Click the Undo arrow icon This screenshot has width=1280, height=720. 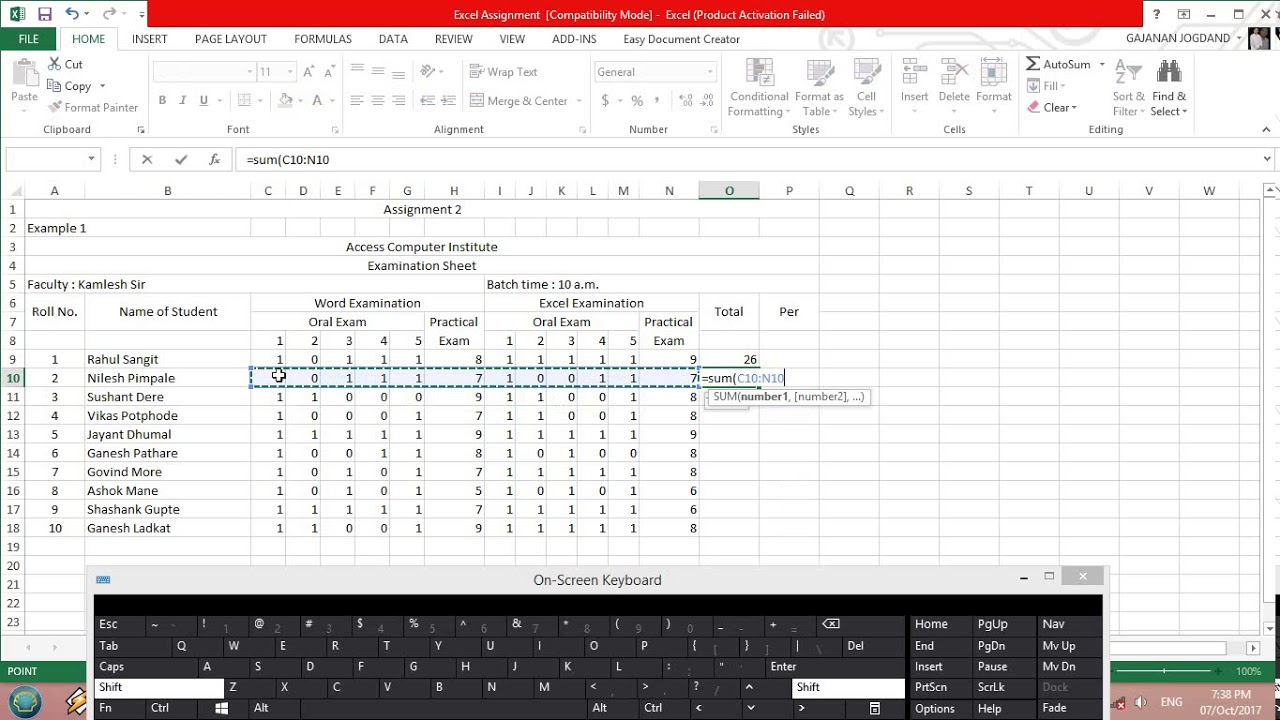[x=72, y=14]
